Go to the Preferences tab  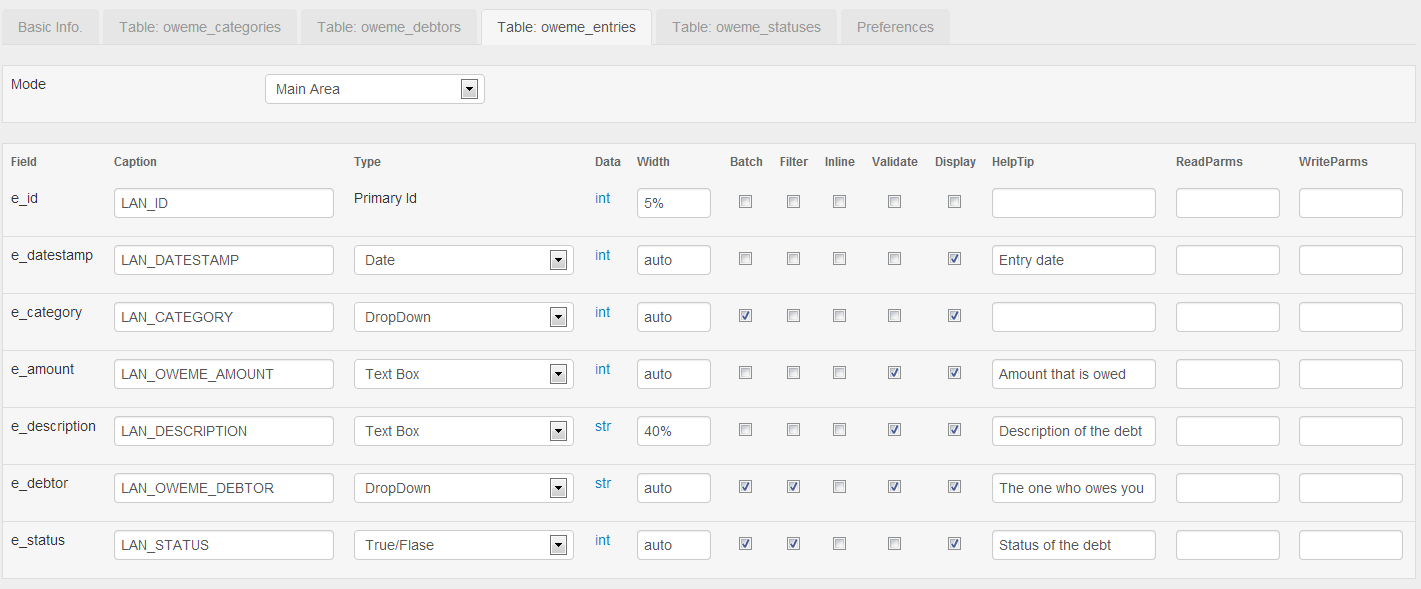click(x=895, y=27)
